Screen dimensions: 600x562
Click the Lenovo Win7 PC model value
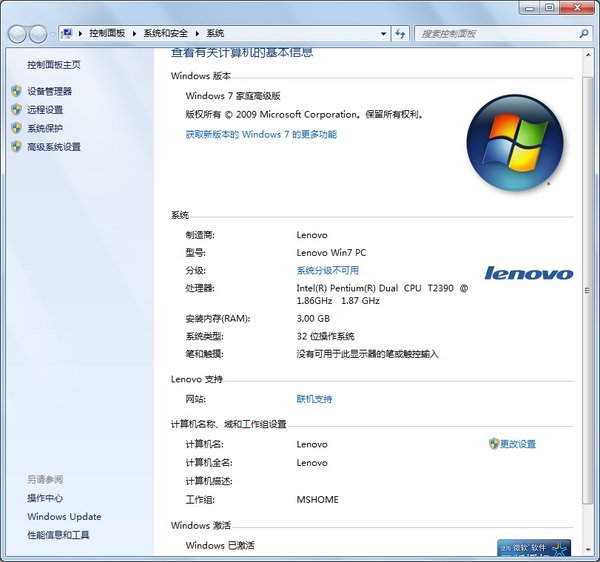pyautogui.click(x=331, y=252)
